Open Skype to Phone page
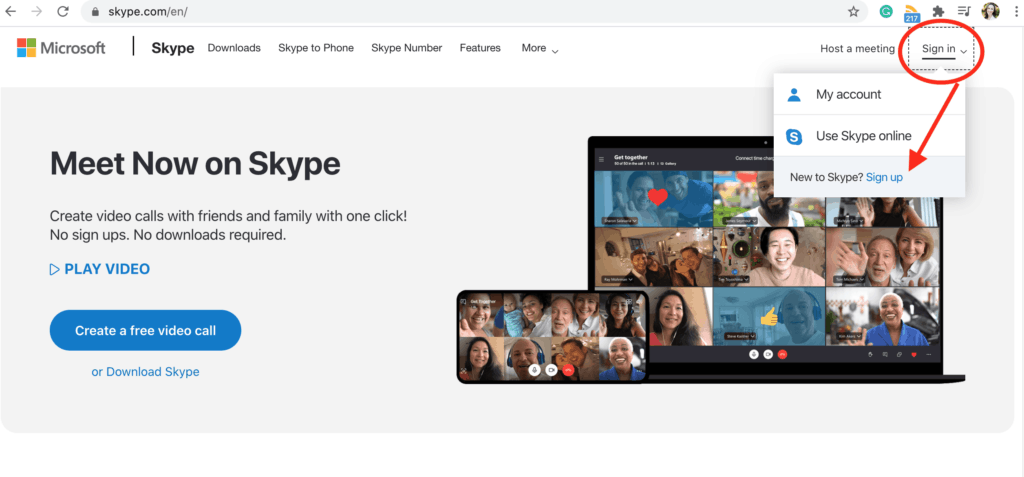This screenshot has width=1024, height=477. [x=316, y=48]
